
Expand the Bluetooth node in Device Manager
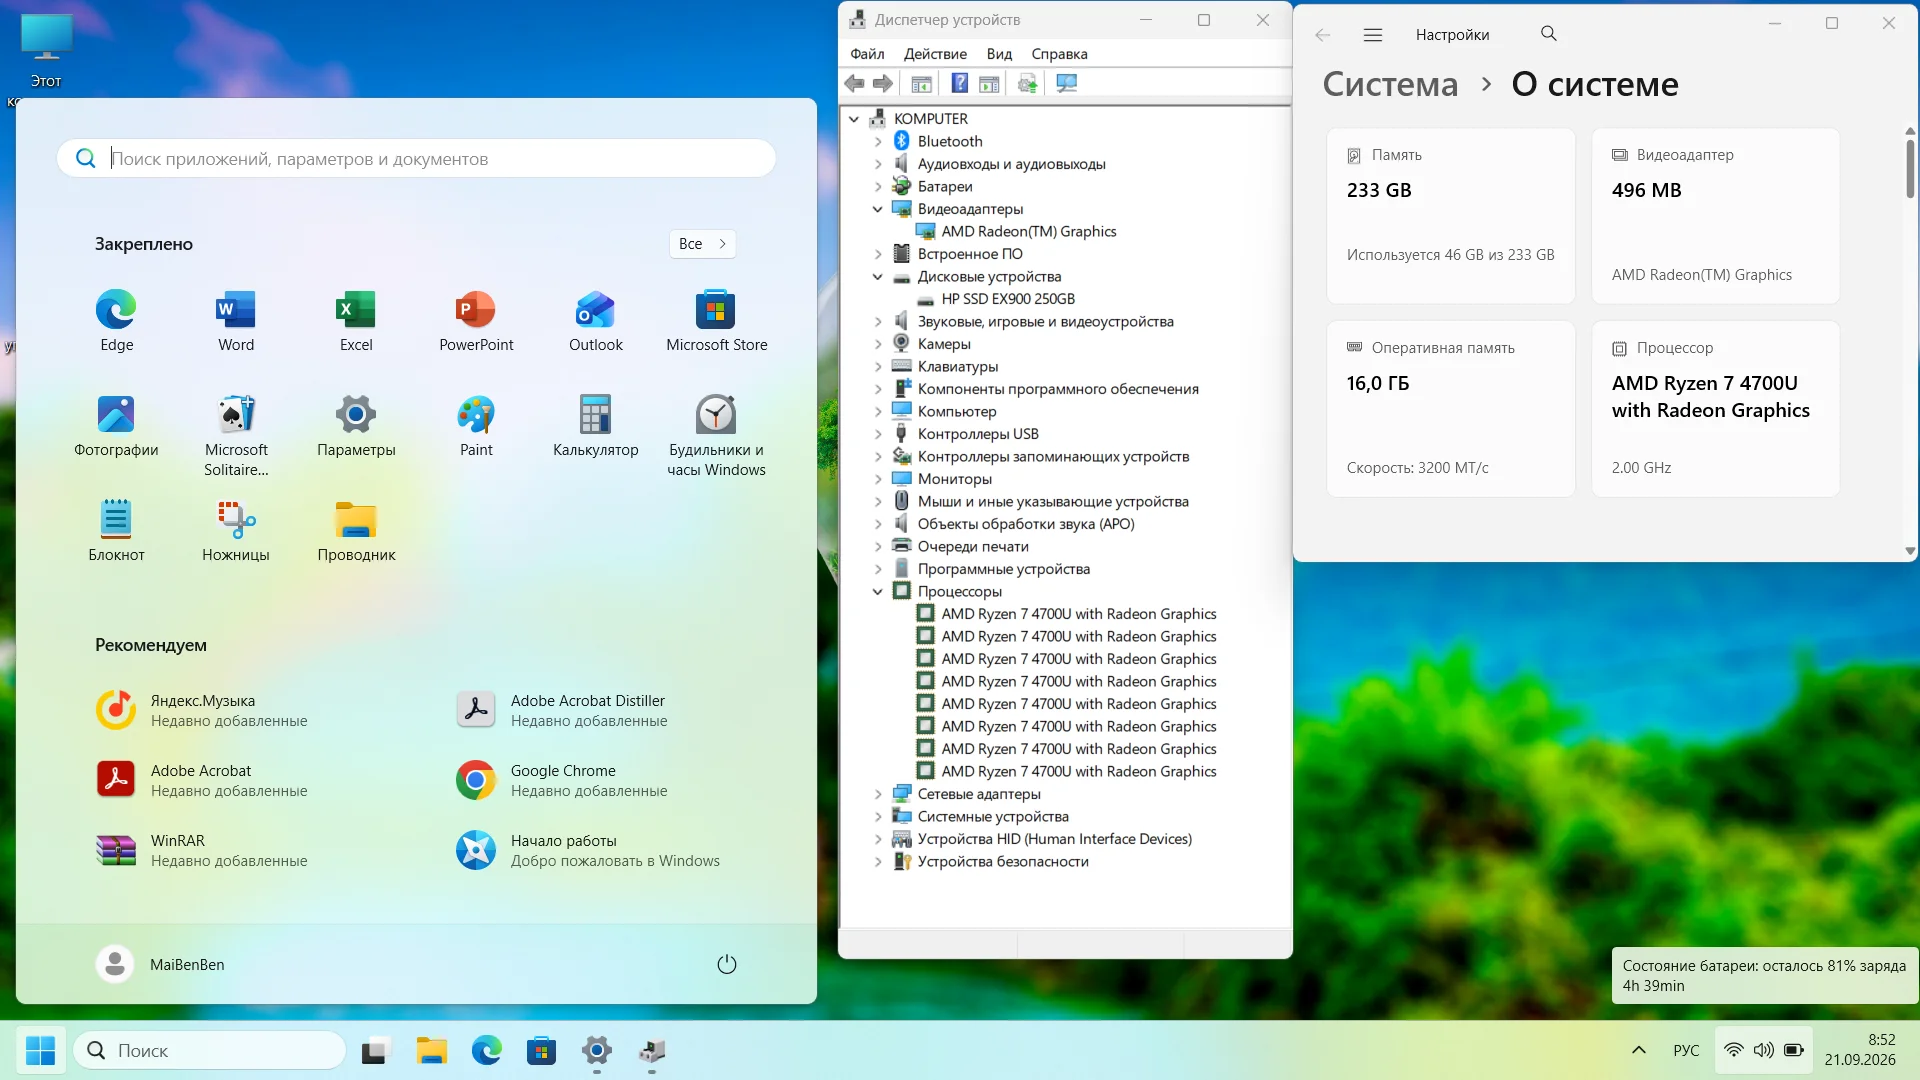pos(878,141)
